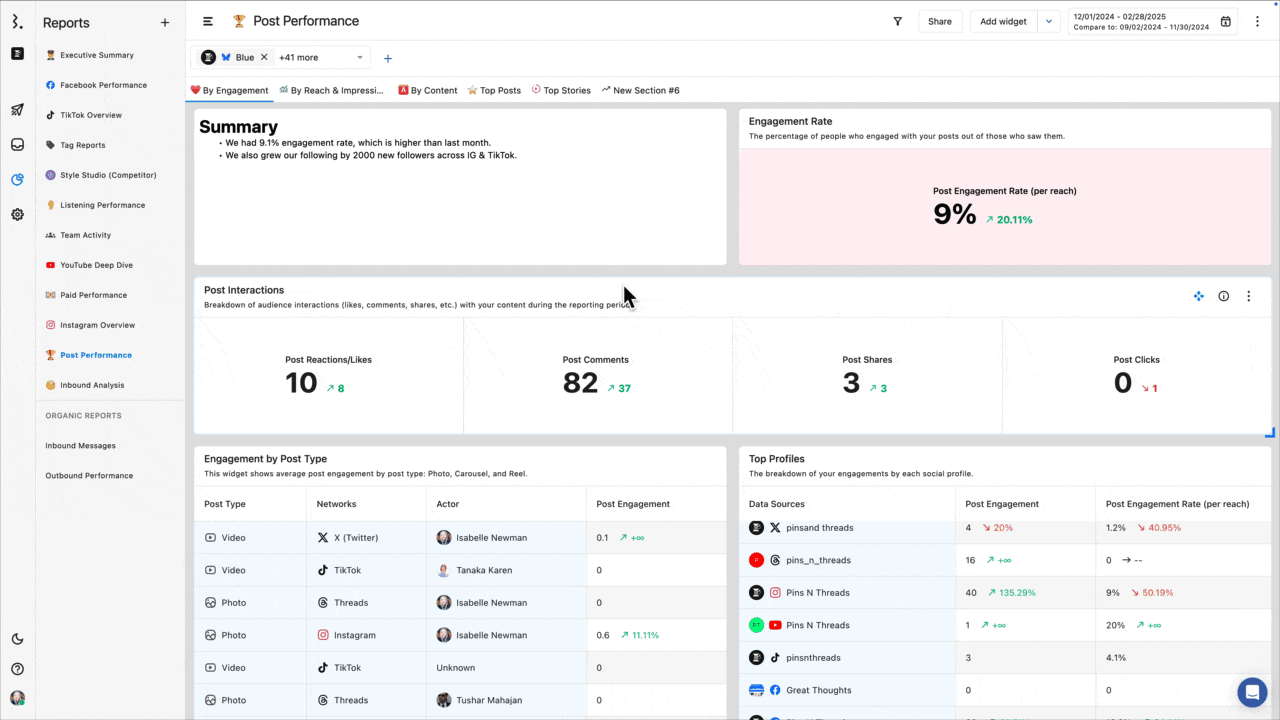Click the settings gear in left rail

click(x=17, y=214)
